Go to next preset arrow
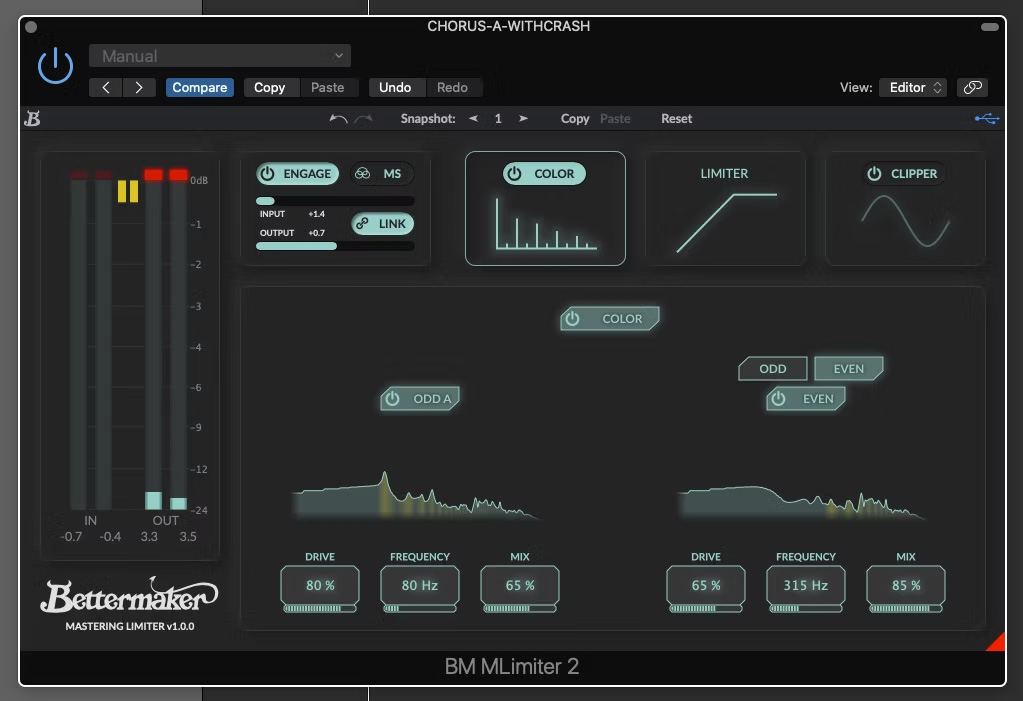This screenshot has height=701, width=1023. pyautogui.click(x=139, y=87)
